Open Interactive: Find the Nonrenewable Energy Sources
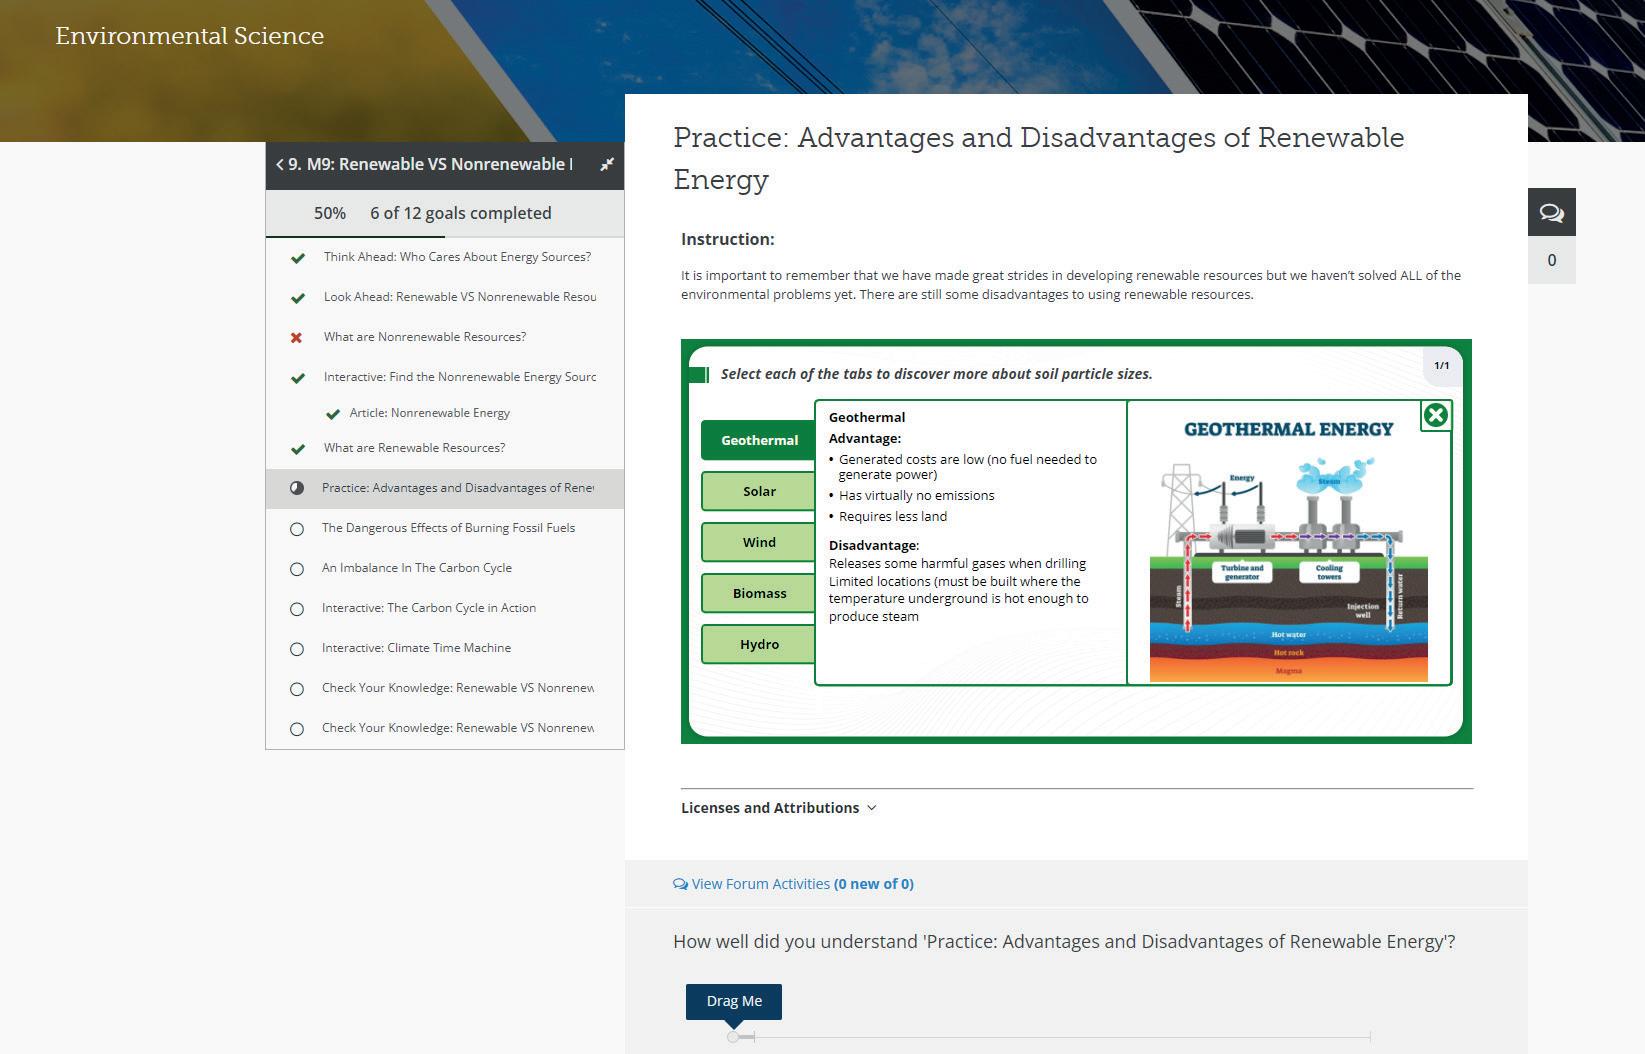This screenshot has height=1054, width=1645. click(x=460, y=377)
